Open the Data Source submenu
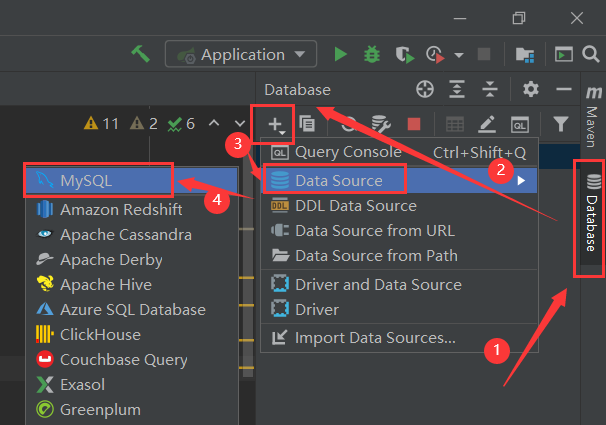Image resolution: width=606 pixels, height=425 pixels. (399, 180)
